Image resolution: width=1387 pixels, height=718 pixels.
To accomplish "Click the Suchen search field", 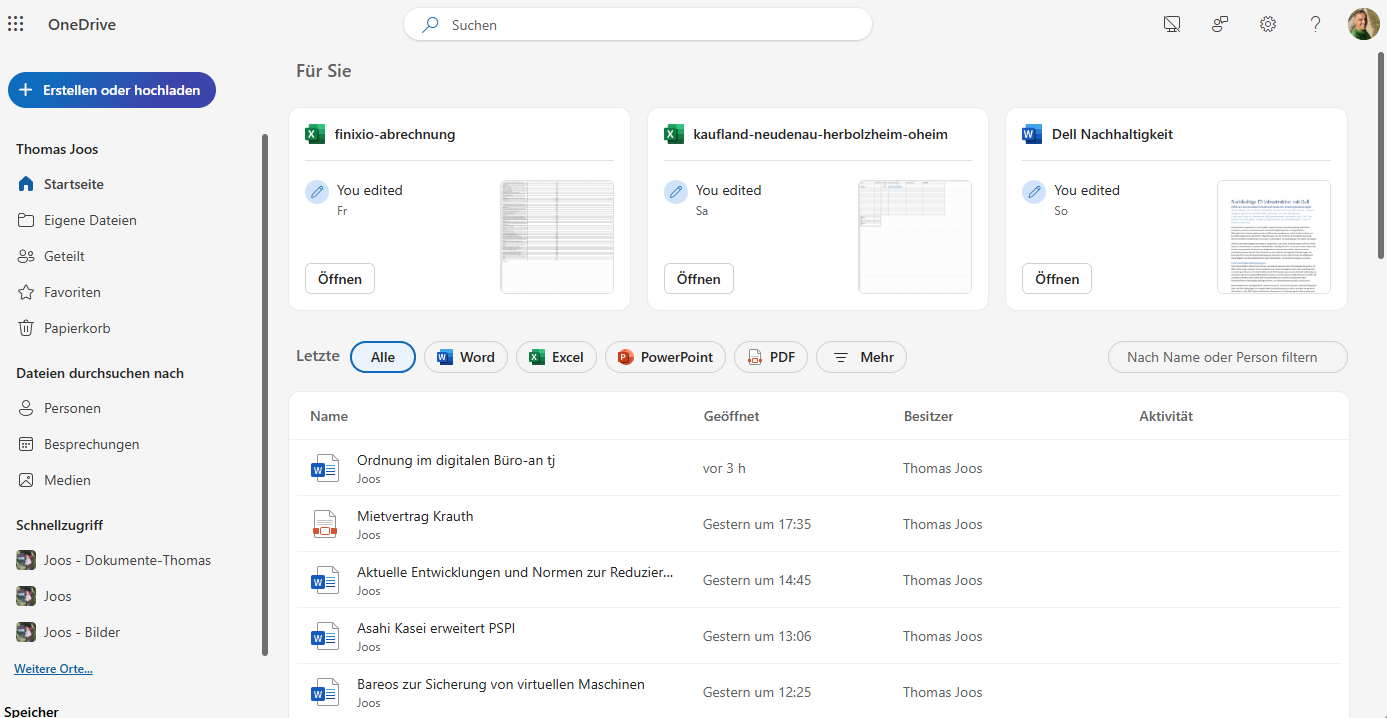I will coord(638,25).
